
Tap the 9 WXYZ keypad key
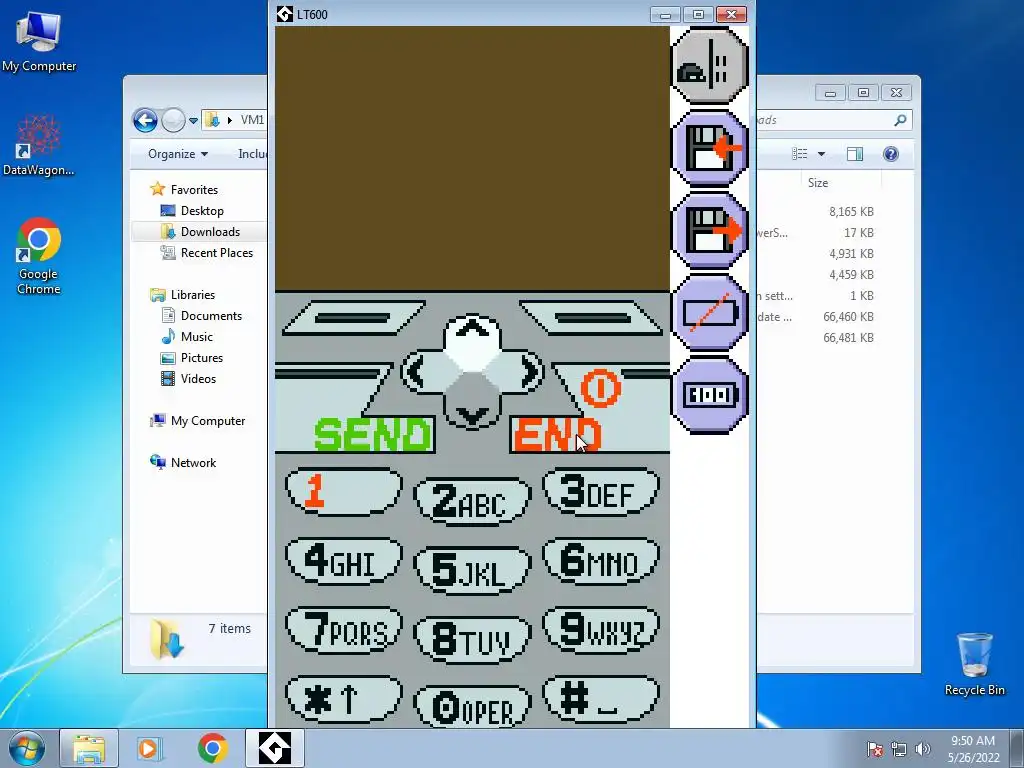[x=601, y=630]
